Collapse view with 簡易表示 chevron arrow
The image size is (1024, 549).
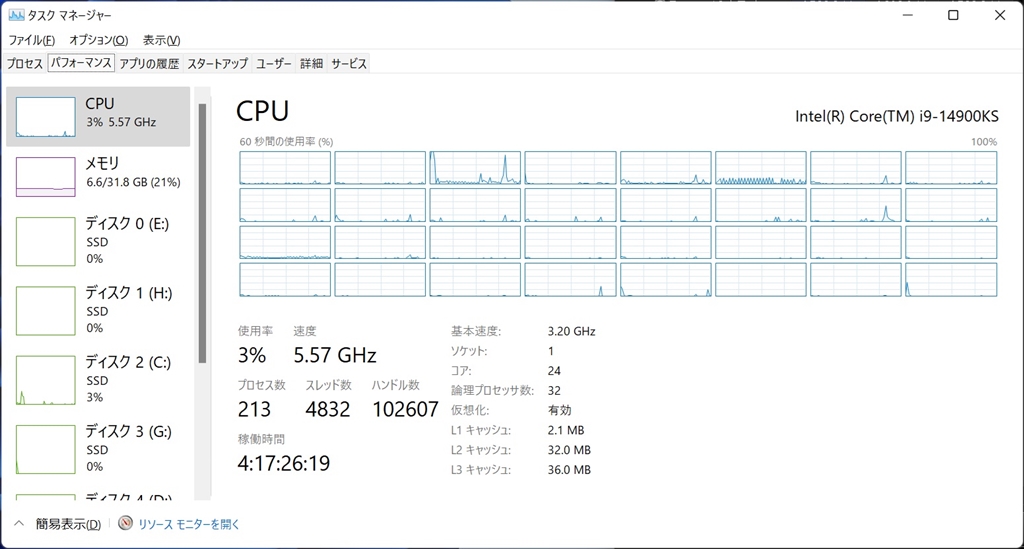19,524
